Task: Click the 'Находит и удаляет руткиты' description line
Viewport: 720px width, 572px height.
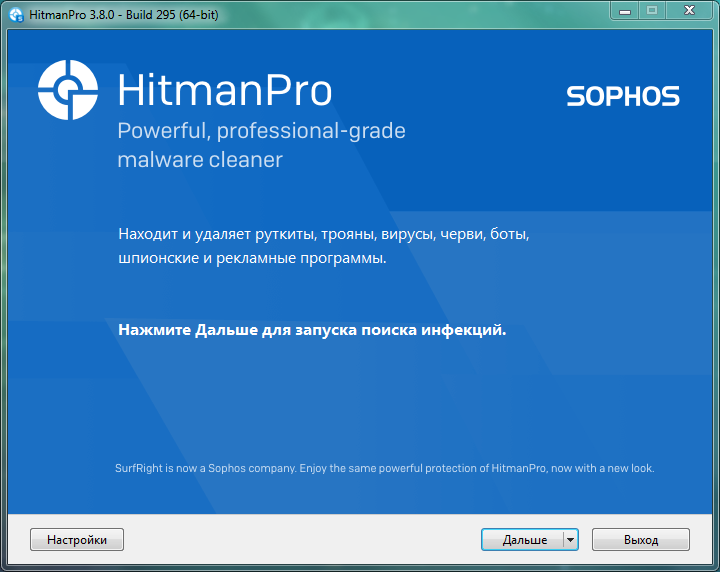Action: (324, 234)
